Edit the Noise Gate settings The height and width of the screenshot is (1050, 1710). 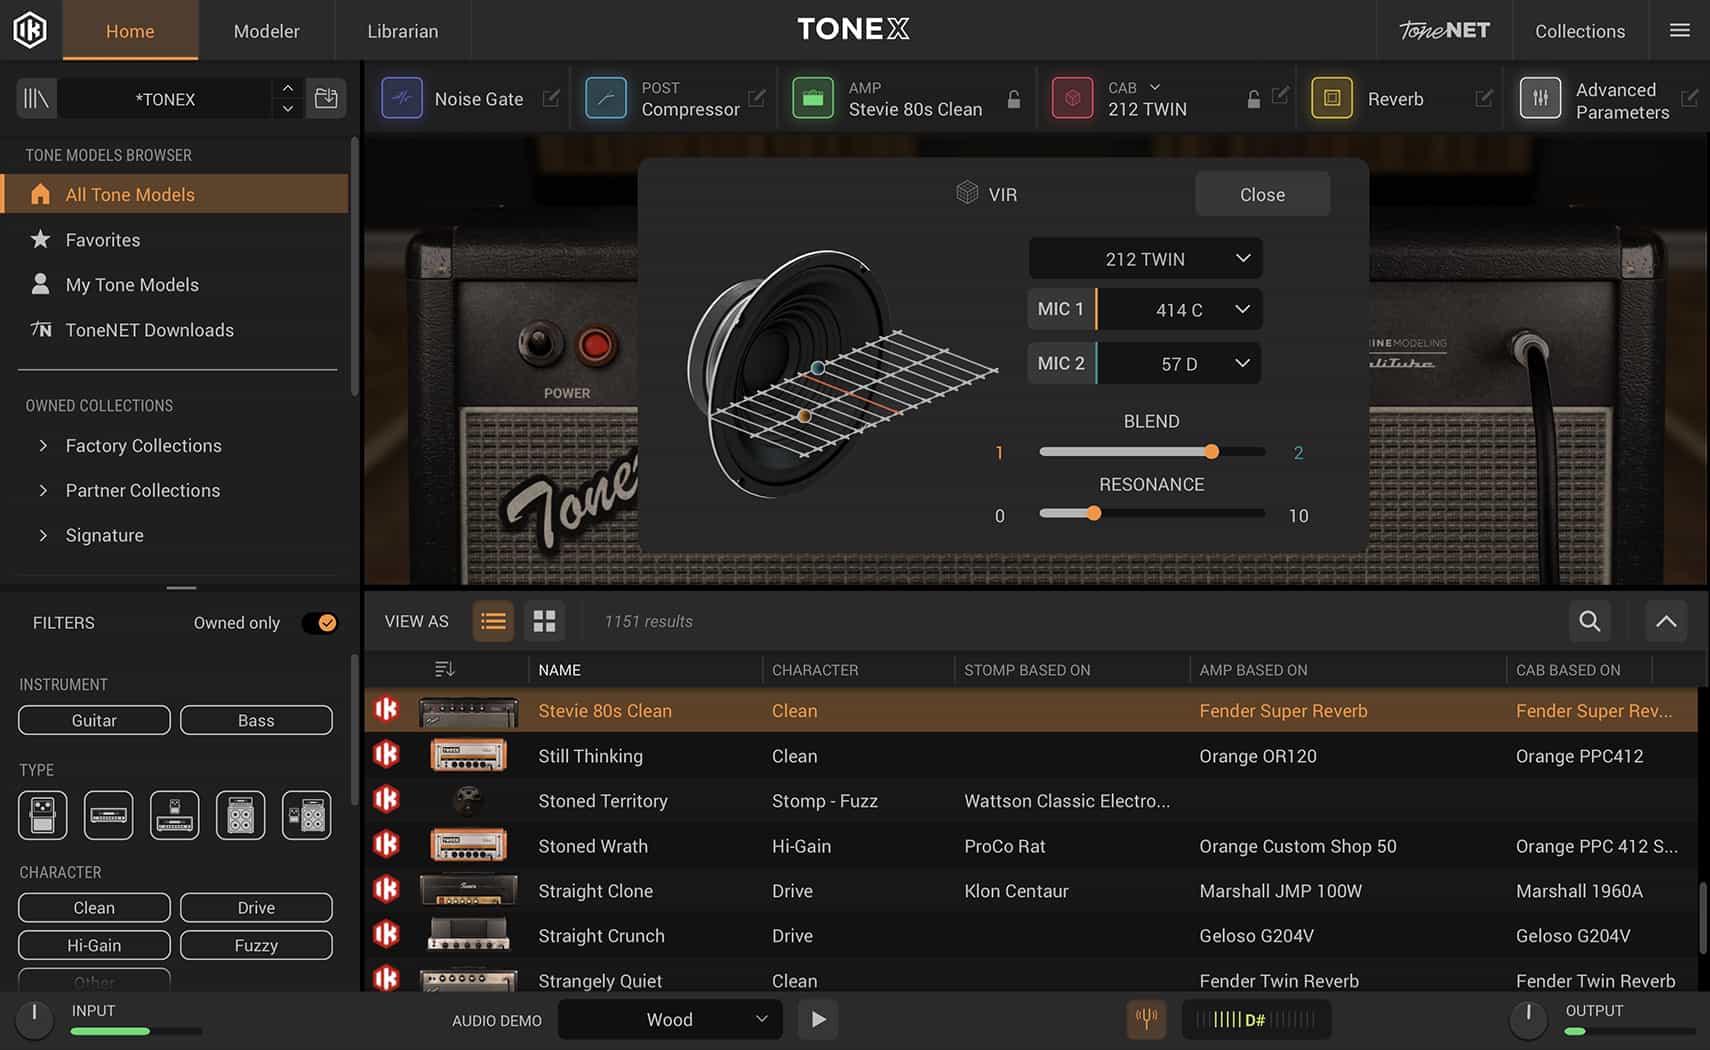pos(551,98)
